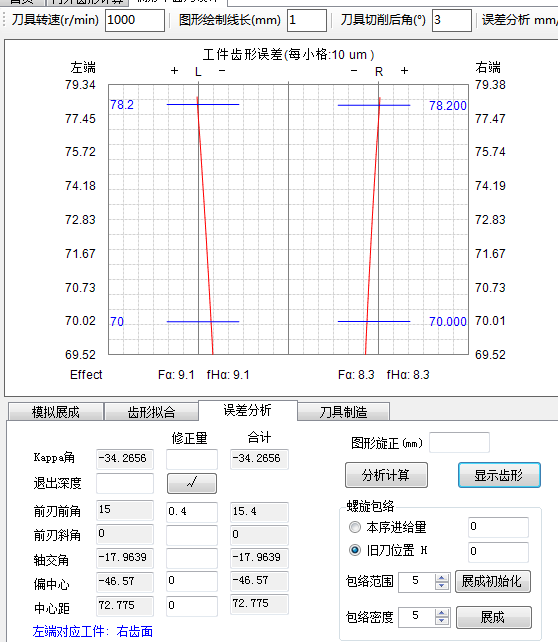Click the 图形绘制线长 input field
The width and height of the screenshot is (558, 642).
307,20
